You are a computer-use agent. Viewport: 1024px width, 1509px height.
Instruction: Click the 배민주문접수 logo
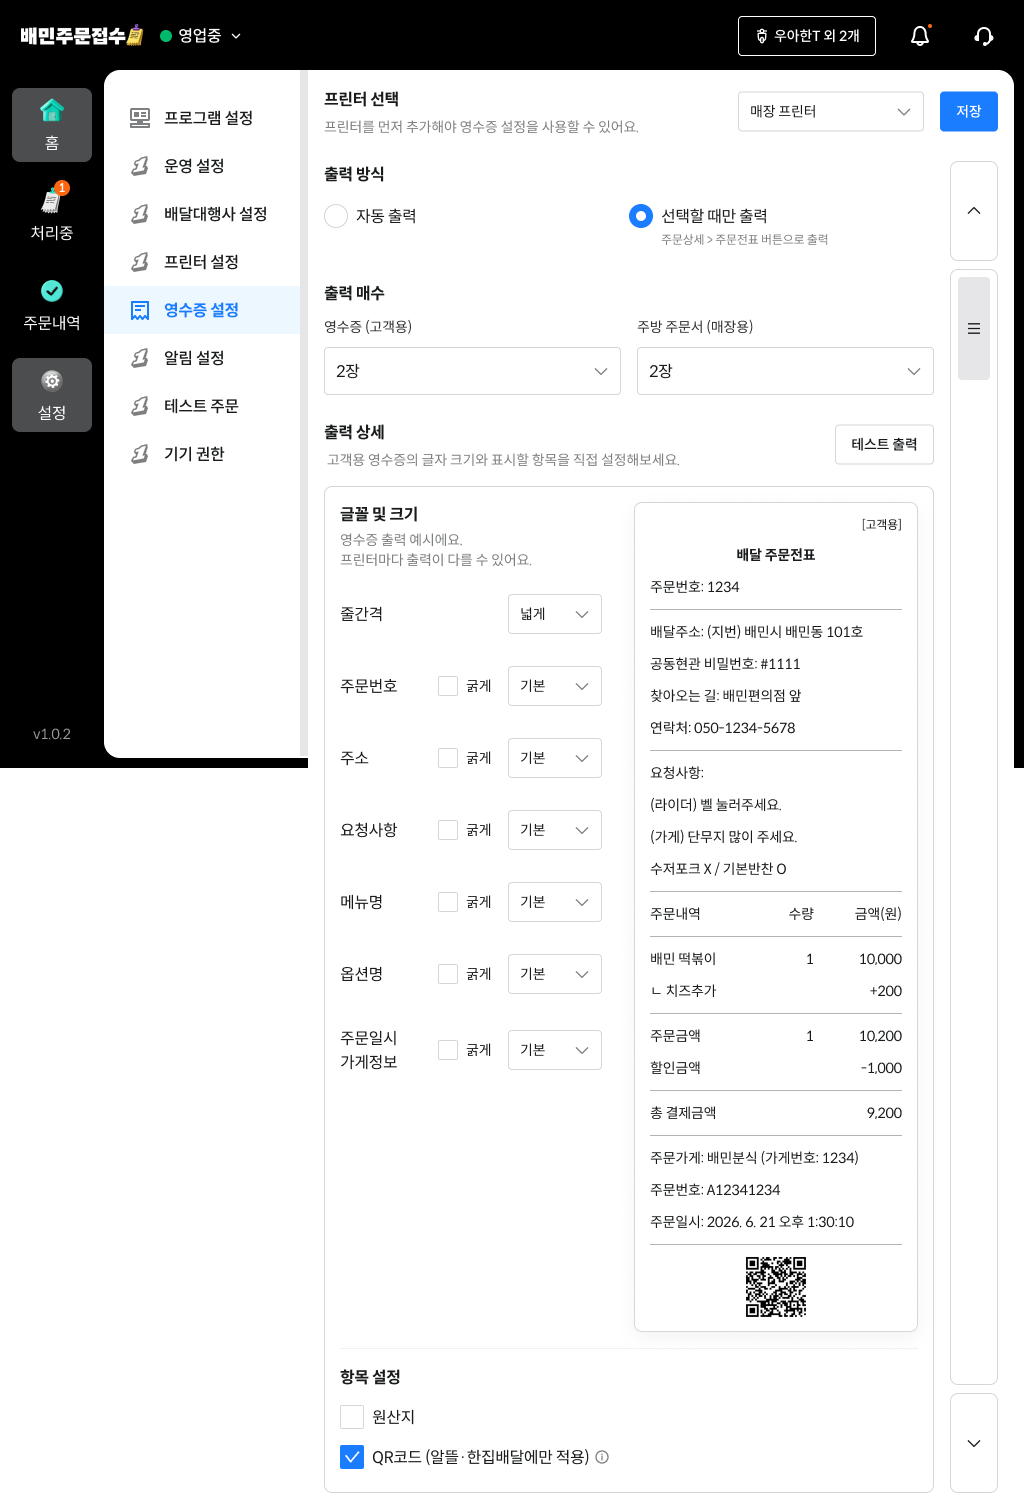coord(82,36)
